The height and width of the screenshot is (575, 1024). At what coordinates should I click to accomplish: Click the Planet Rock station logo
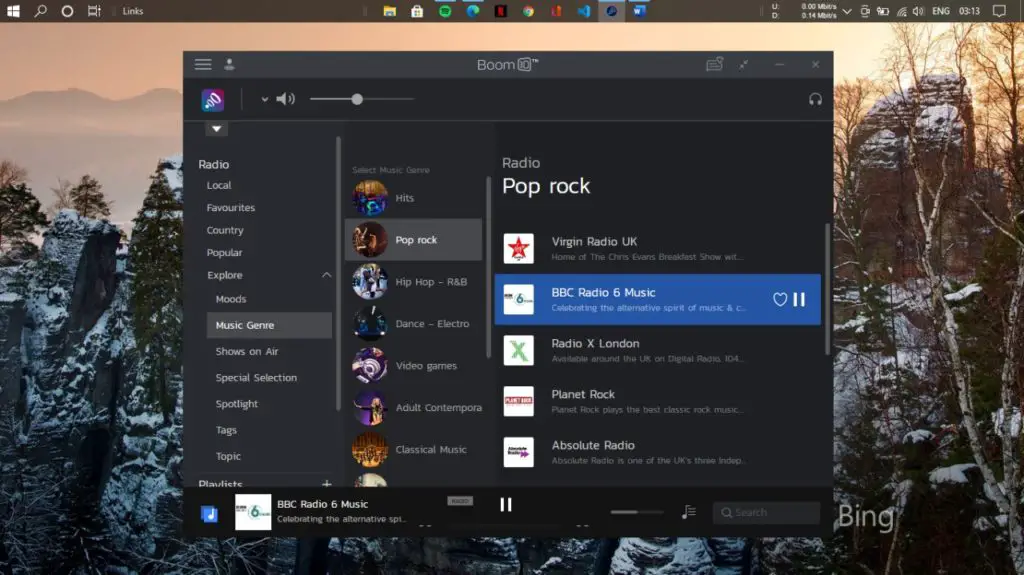(519, 401)
